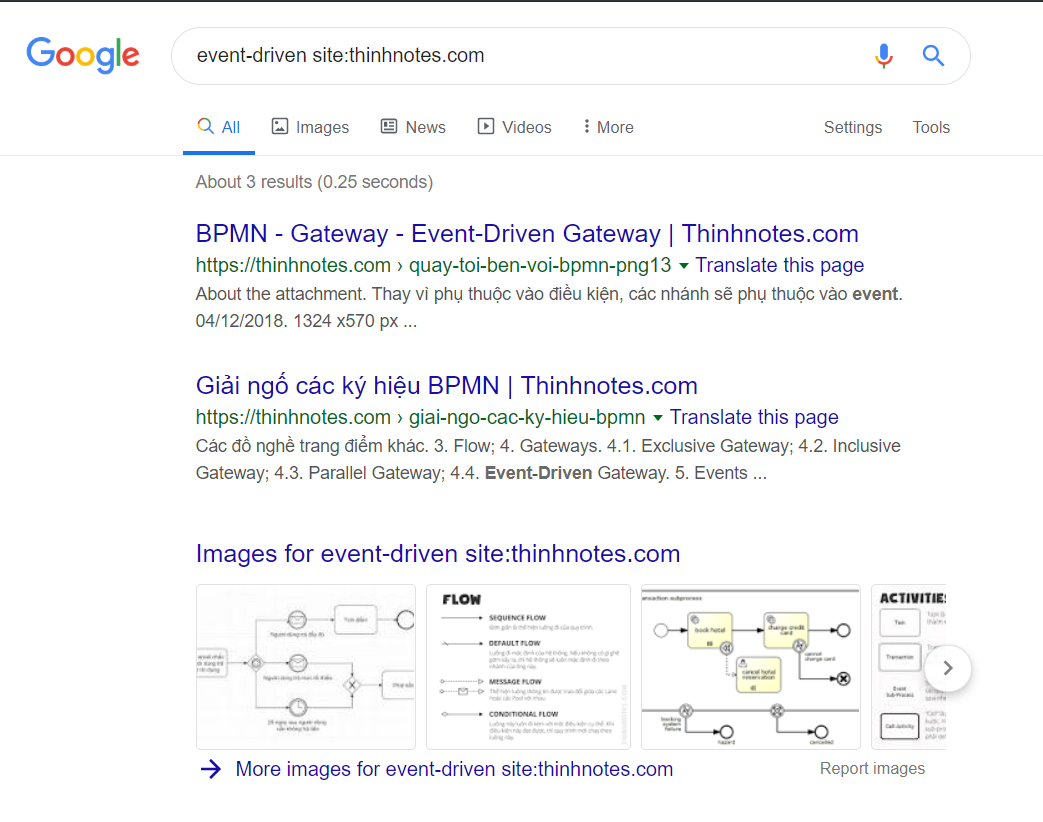Click the next arrow on image carousel
1043x822 pixels.
point(948,668)
